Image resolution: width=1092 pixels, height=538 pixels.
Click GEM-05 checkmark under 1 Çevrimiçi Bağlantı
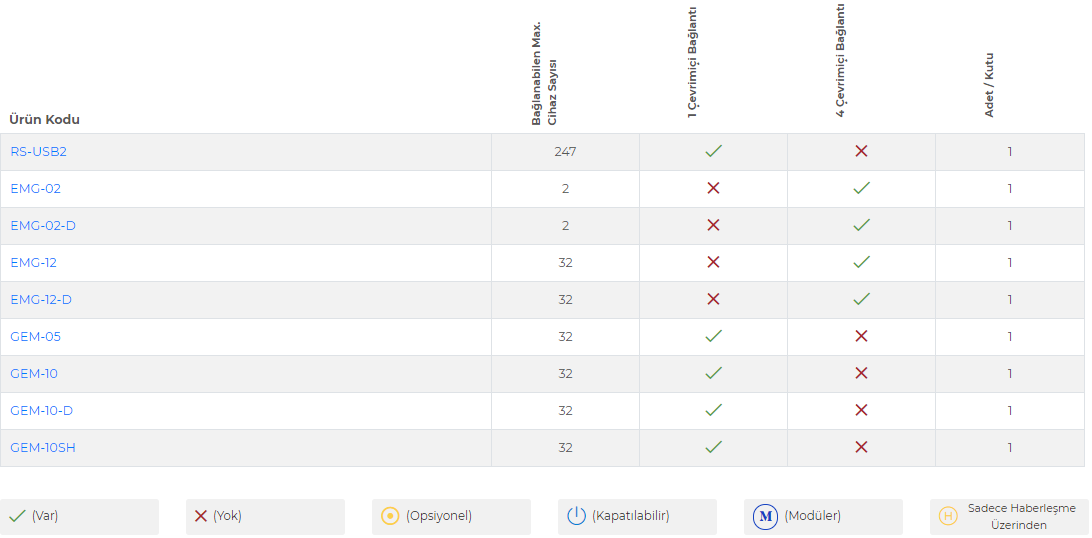(x=713, y=336)
